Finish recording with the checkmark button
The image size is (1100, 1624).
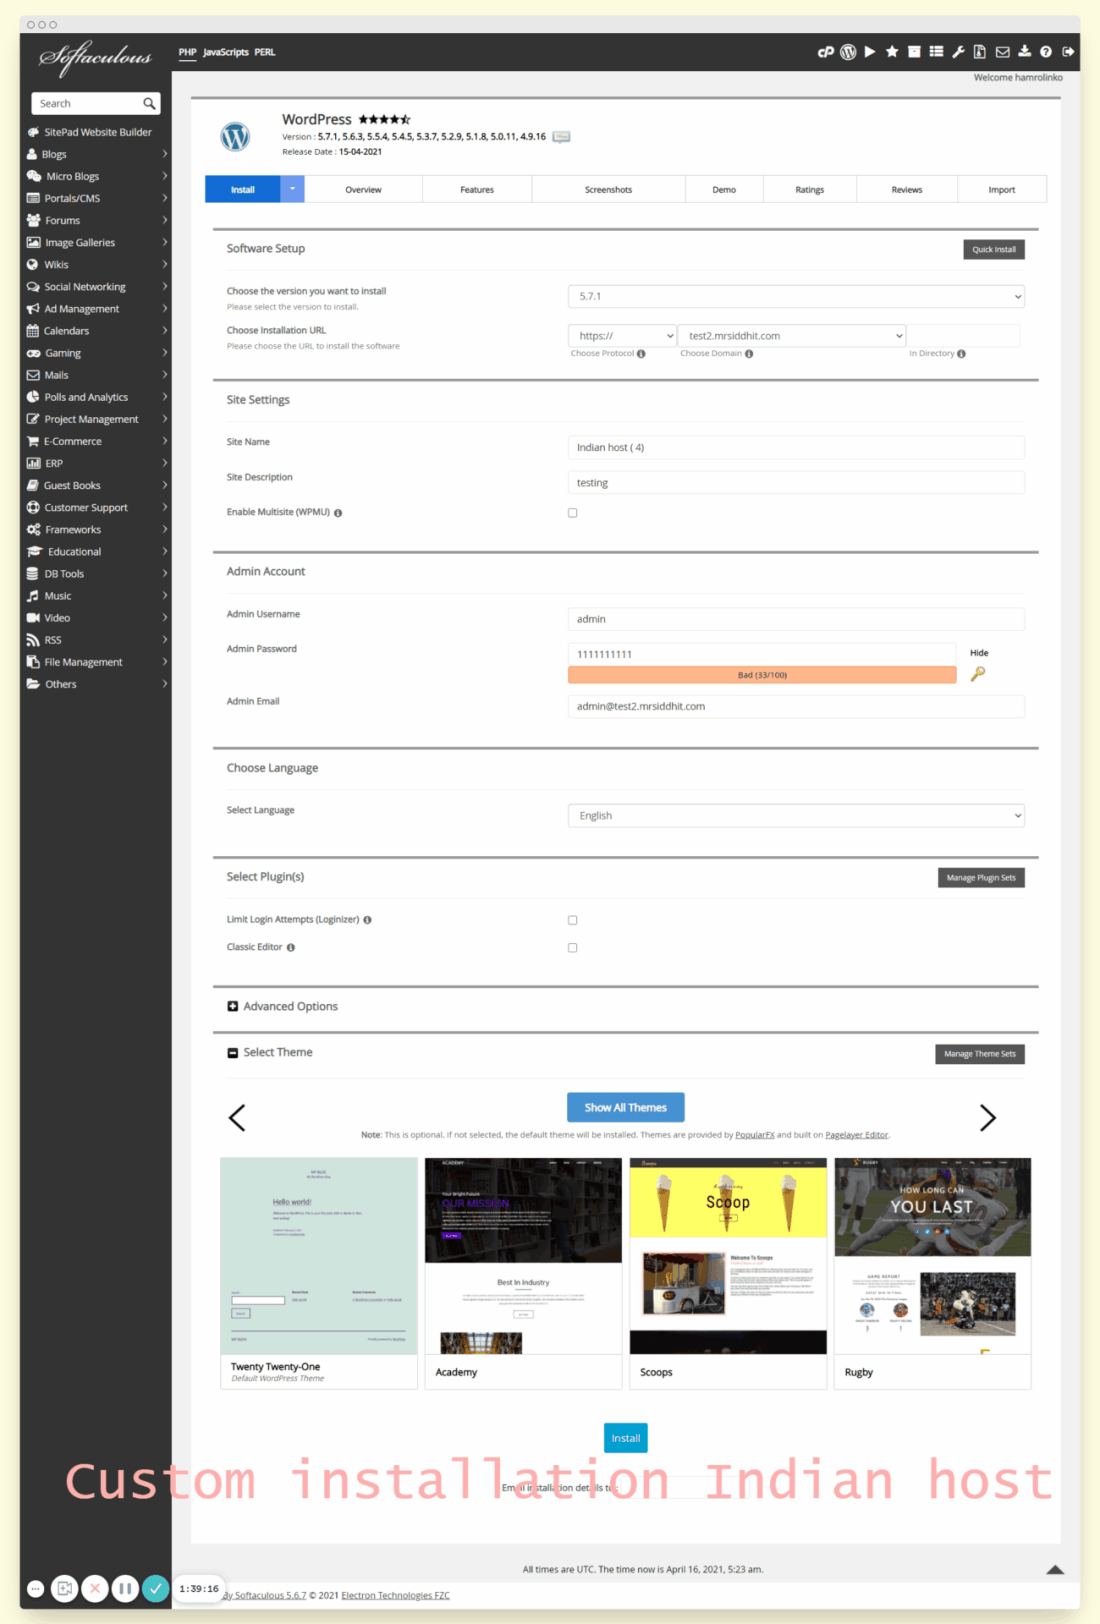155,1588
